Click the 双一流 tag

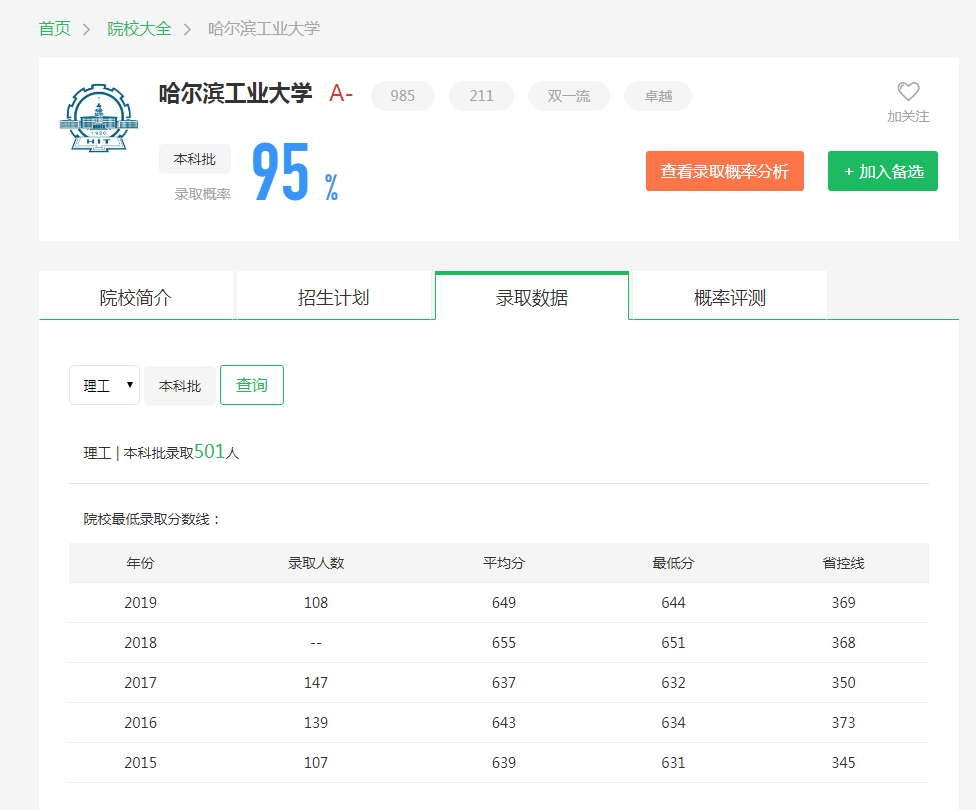tap(569, 96)
